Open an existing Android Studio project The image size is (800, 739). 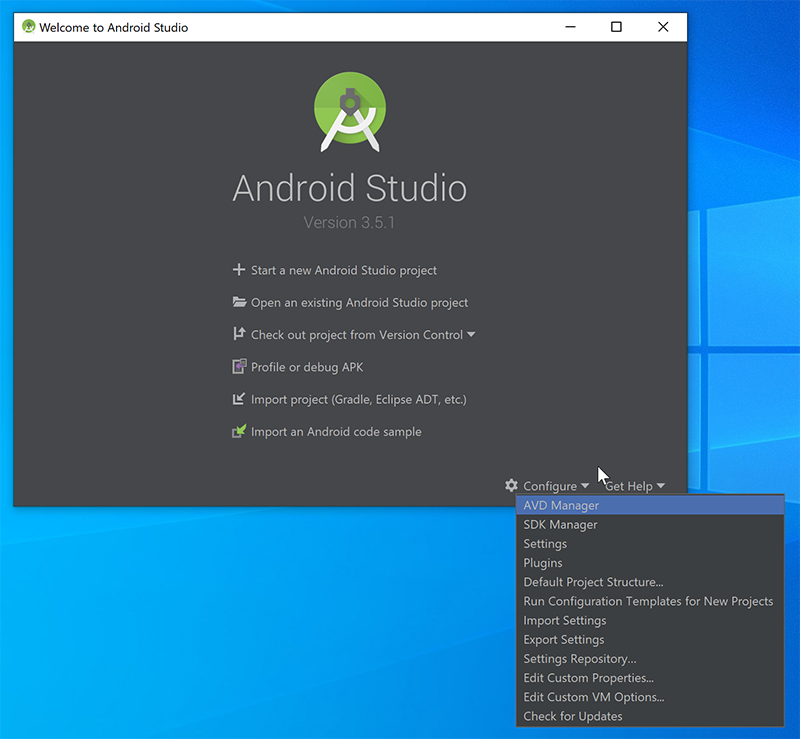359,303
